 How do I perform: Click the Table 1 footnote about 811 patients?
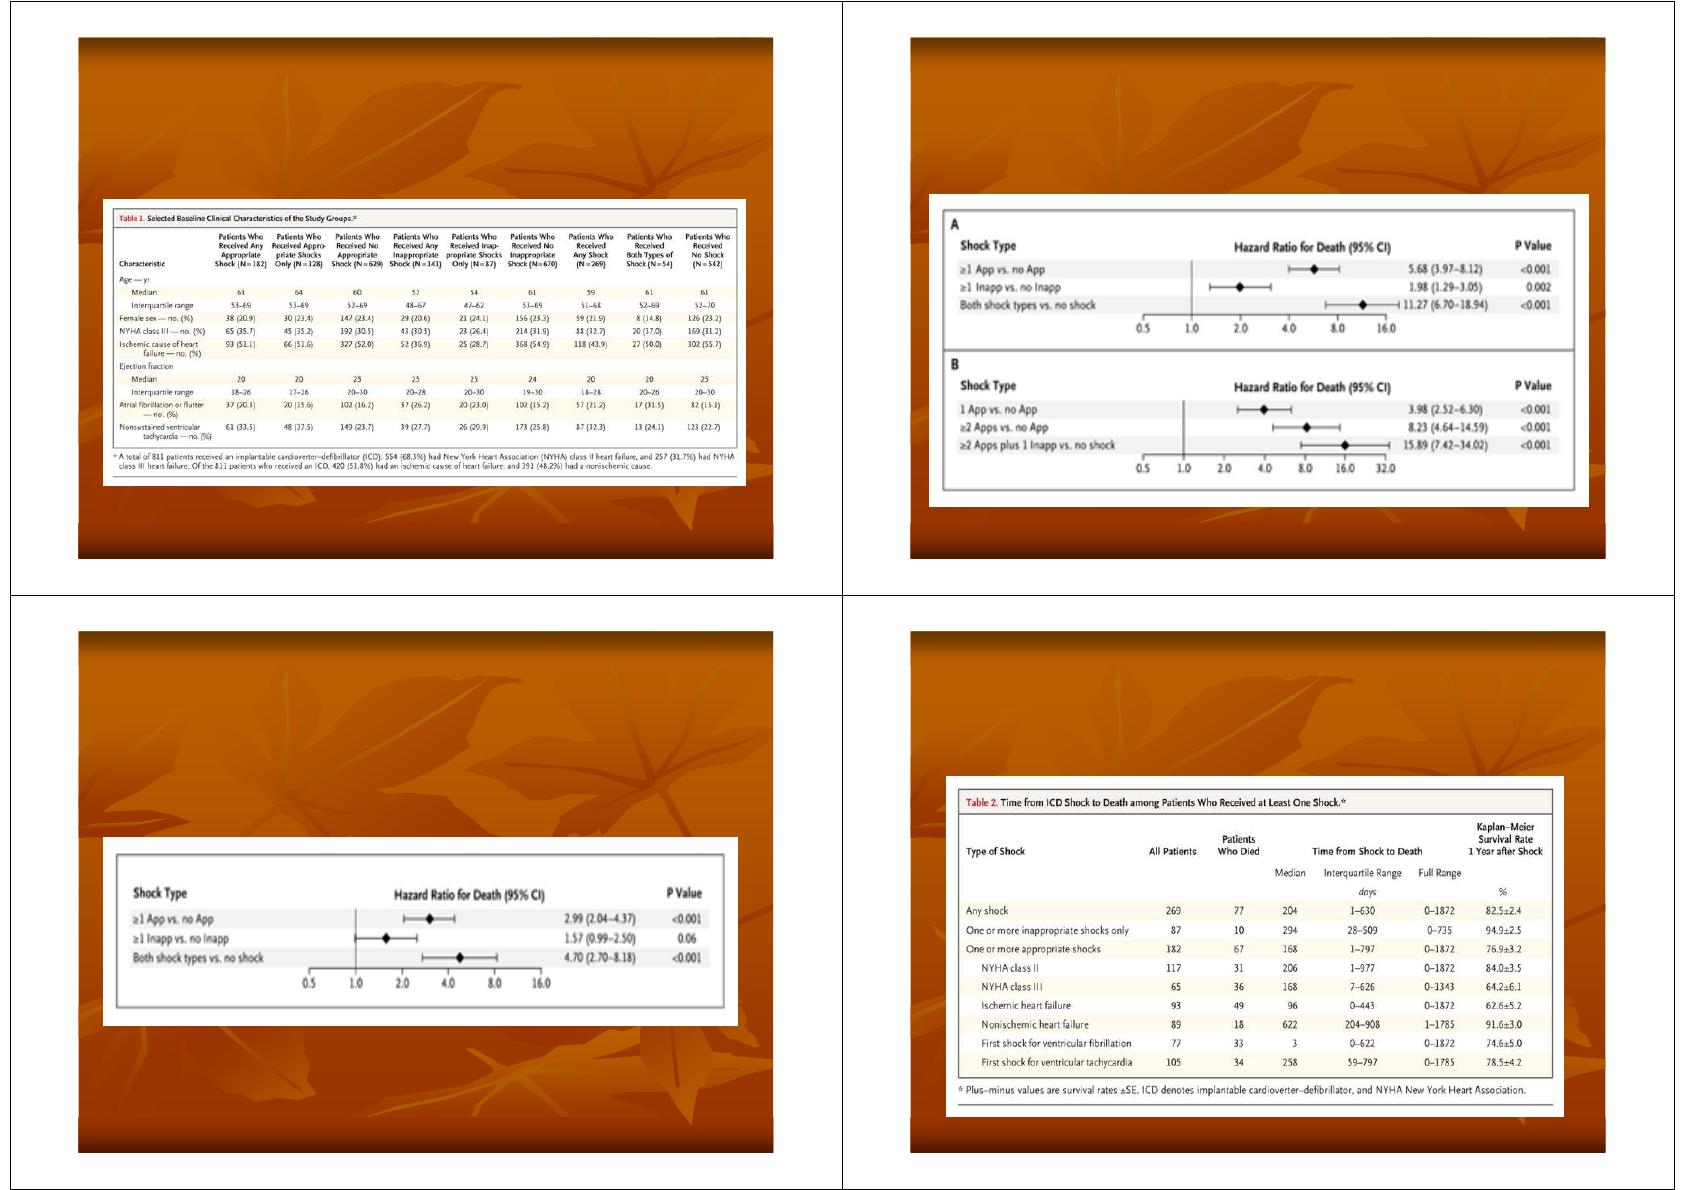(426, 461)
